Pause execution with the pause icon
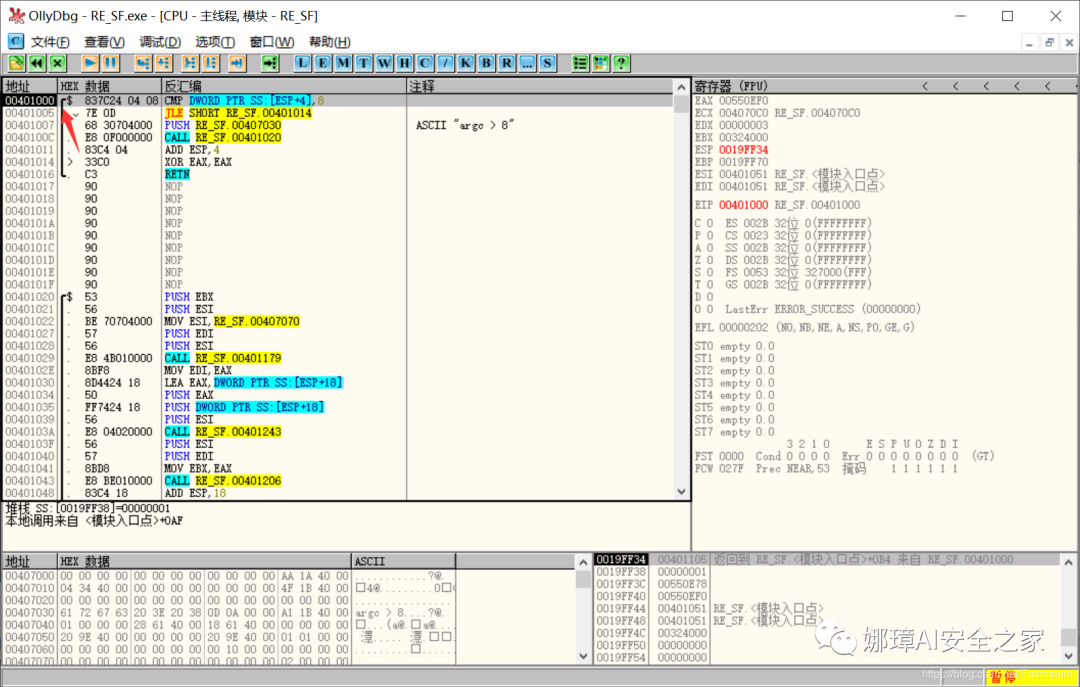This screenshot has height=687, width=1080. coord(110,63)
